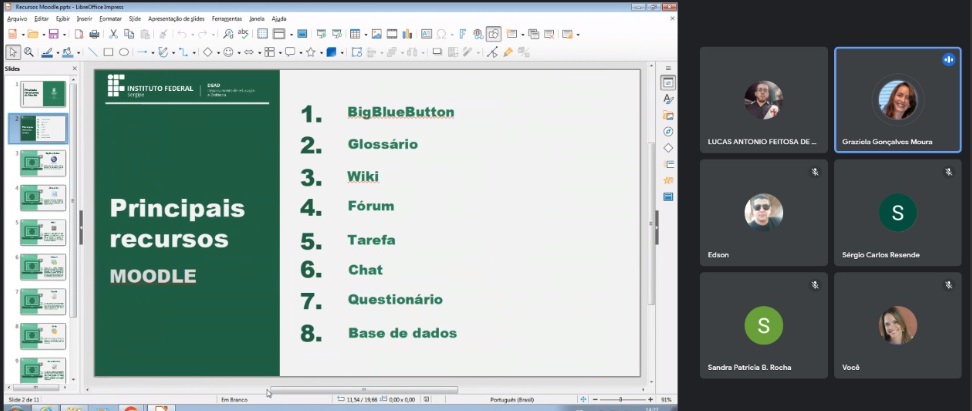Click Graziela Gonçalves Moura participant tile
The image size is (972, 411).
pos(897,100)
